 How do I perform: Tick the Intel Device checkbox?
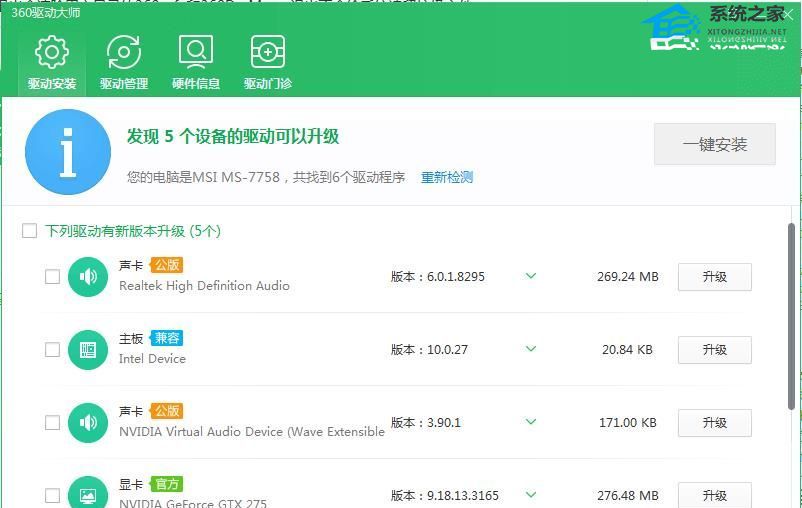pyautogui.click(x=52, y=350)
